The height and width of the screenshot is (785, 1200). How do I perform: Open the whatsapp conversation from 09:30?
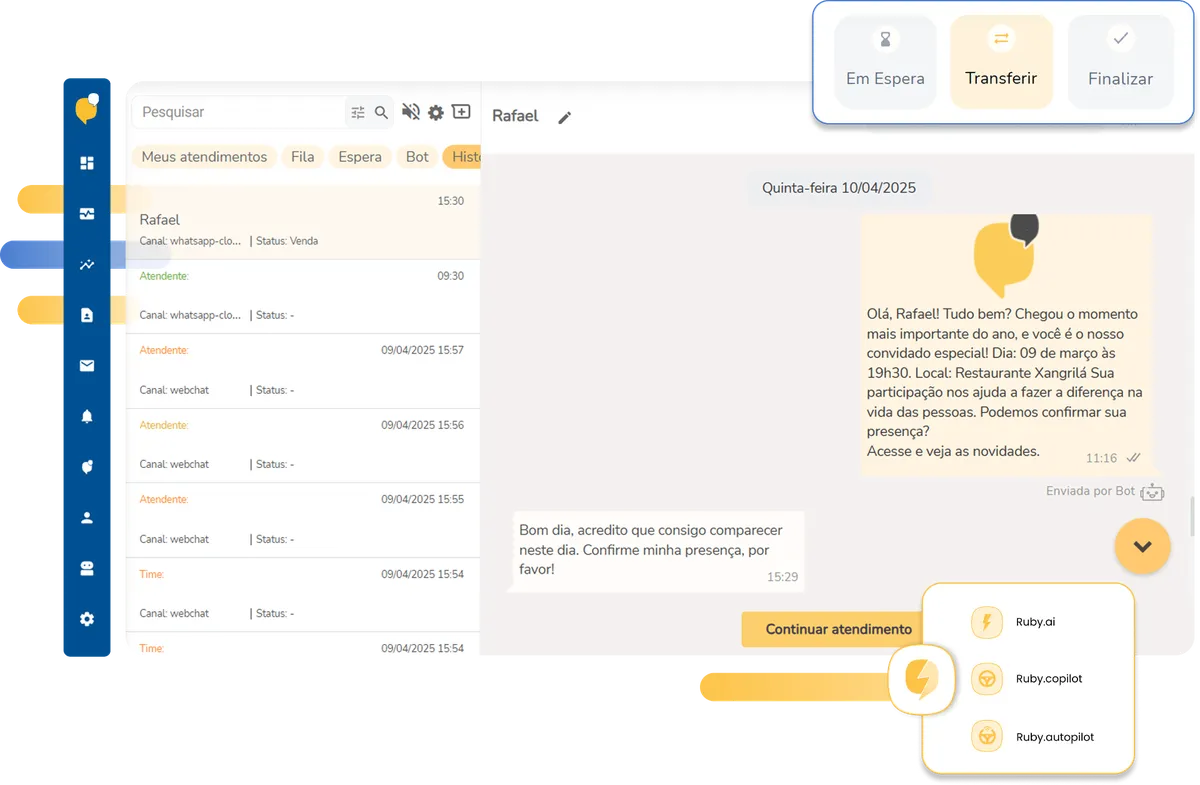(x=303, y=297)
